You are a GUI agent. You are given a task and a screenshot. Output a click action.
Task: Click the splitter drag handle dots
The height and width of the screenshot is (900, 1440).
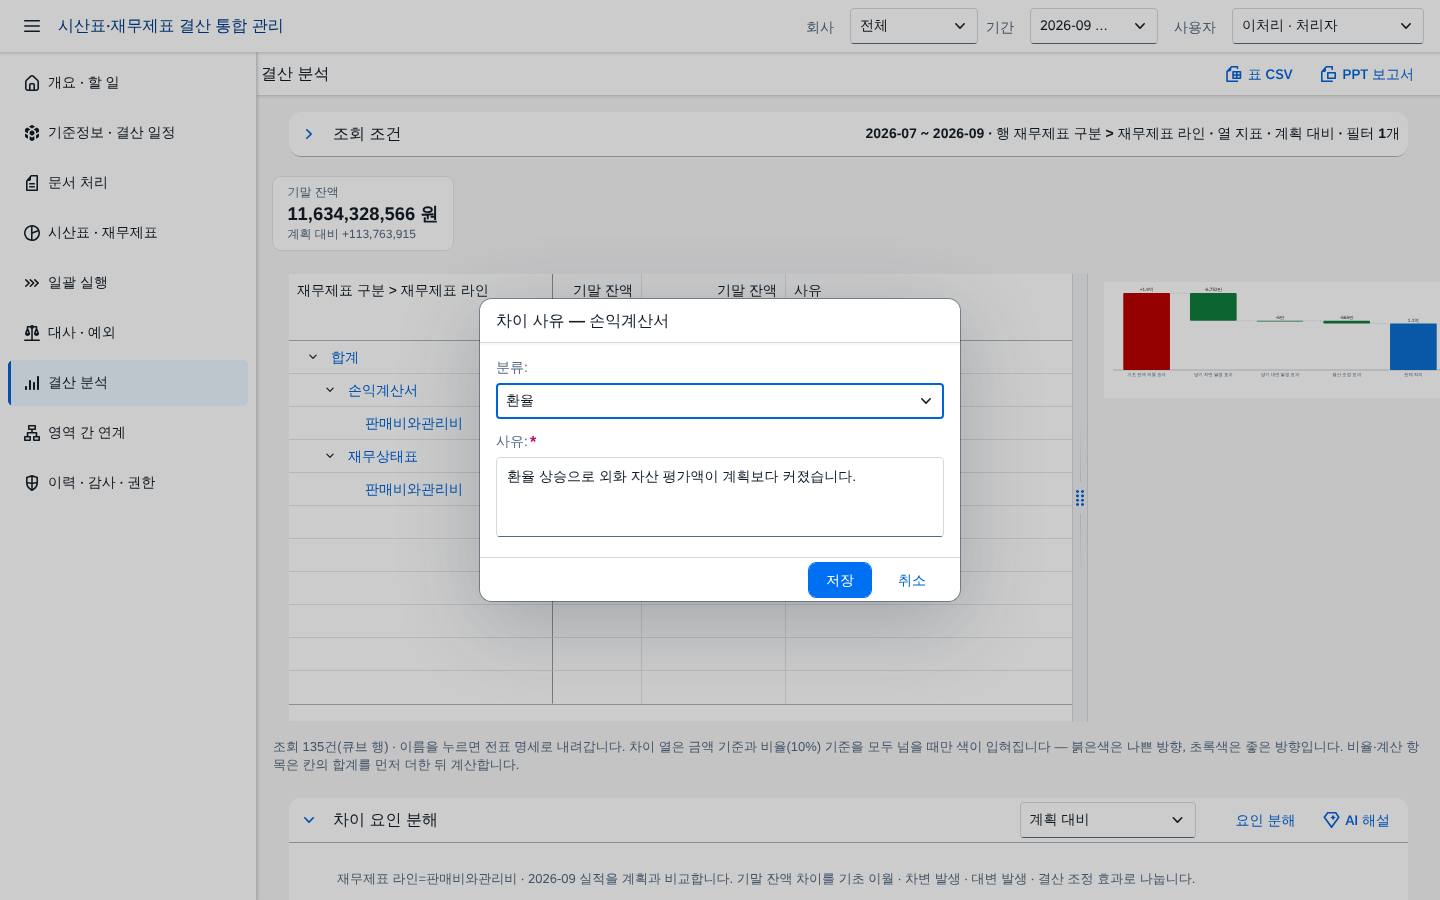click(x=1080, y=498)
